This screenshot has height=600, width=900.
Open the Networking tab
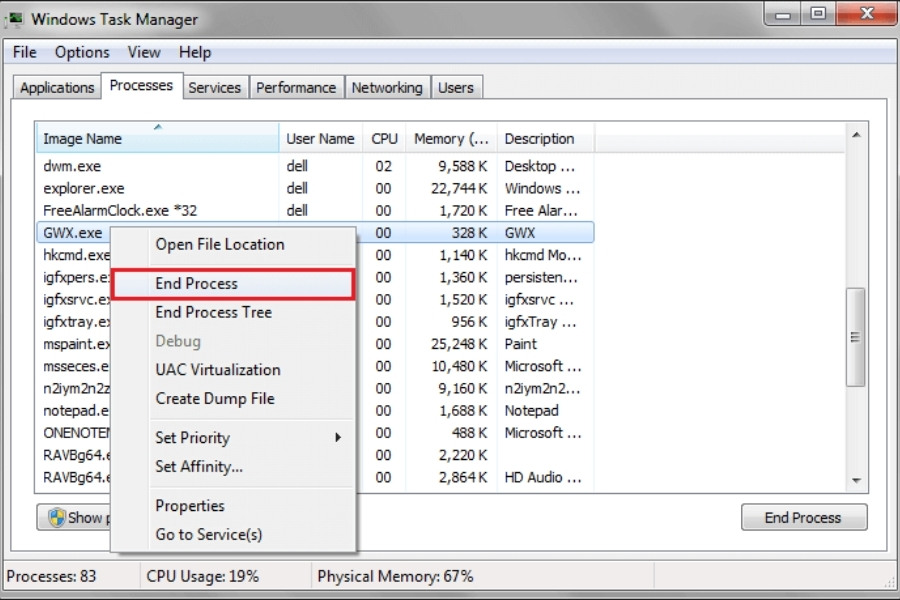(x=386, y=88)
